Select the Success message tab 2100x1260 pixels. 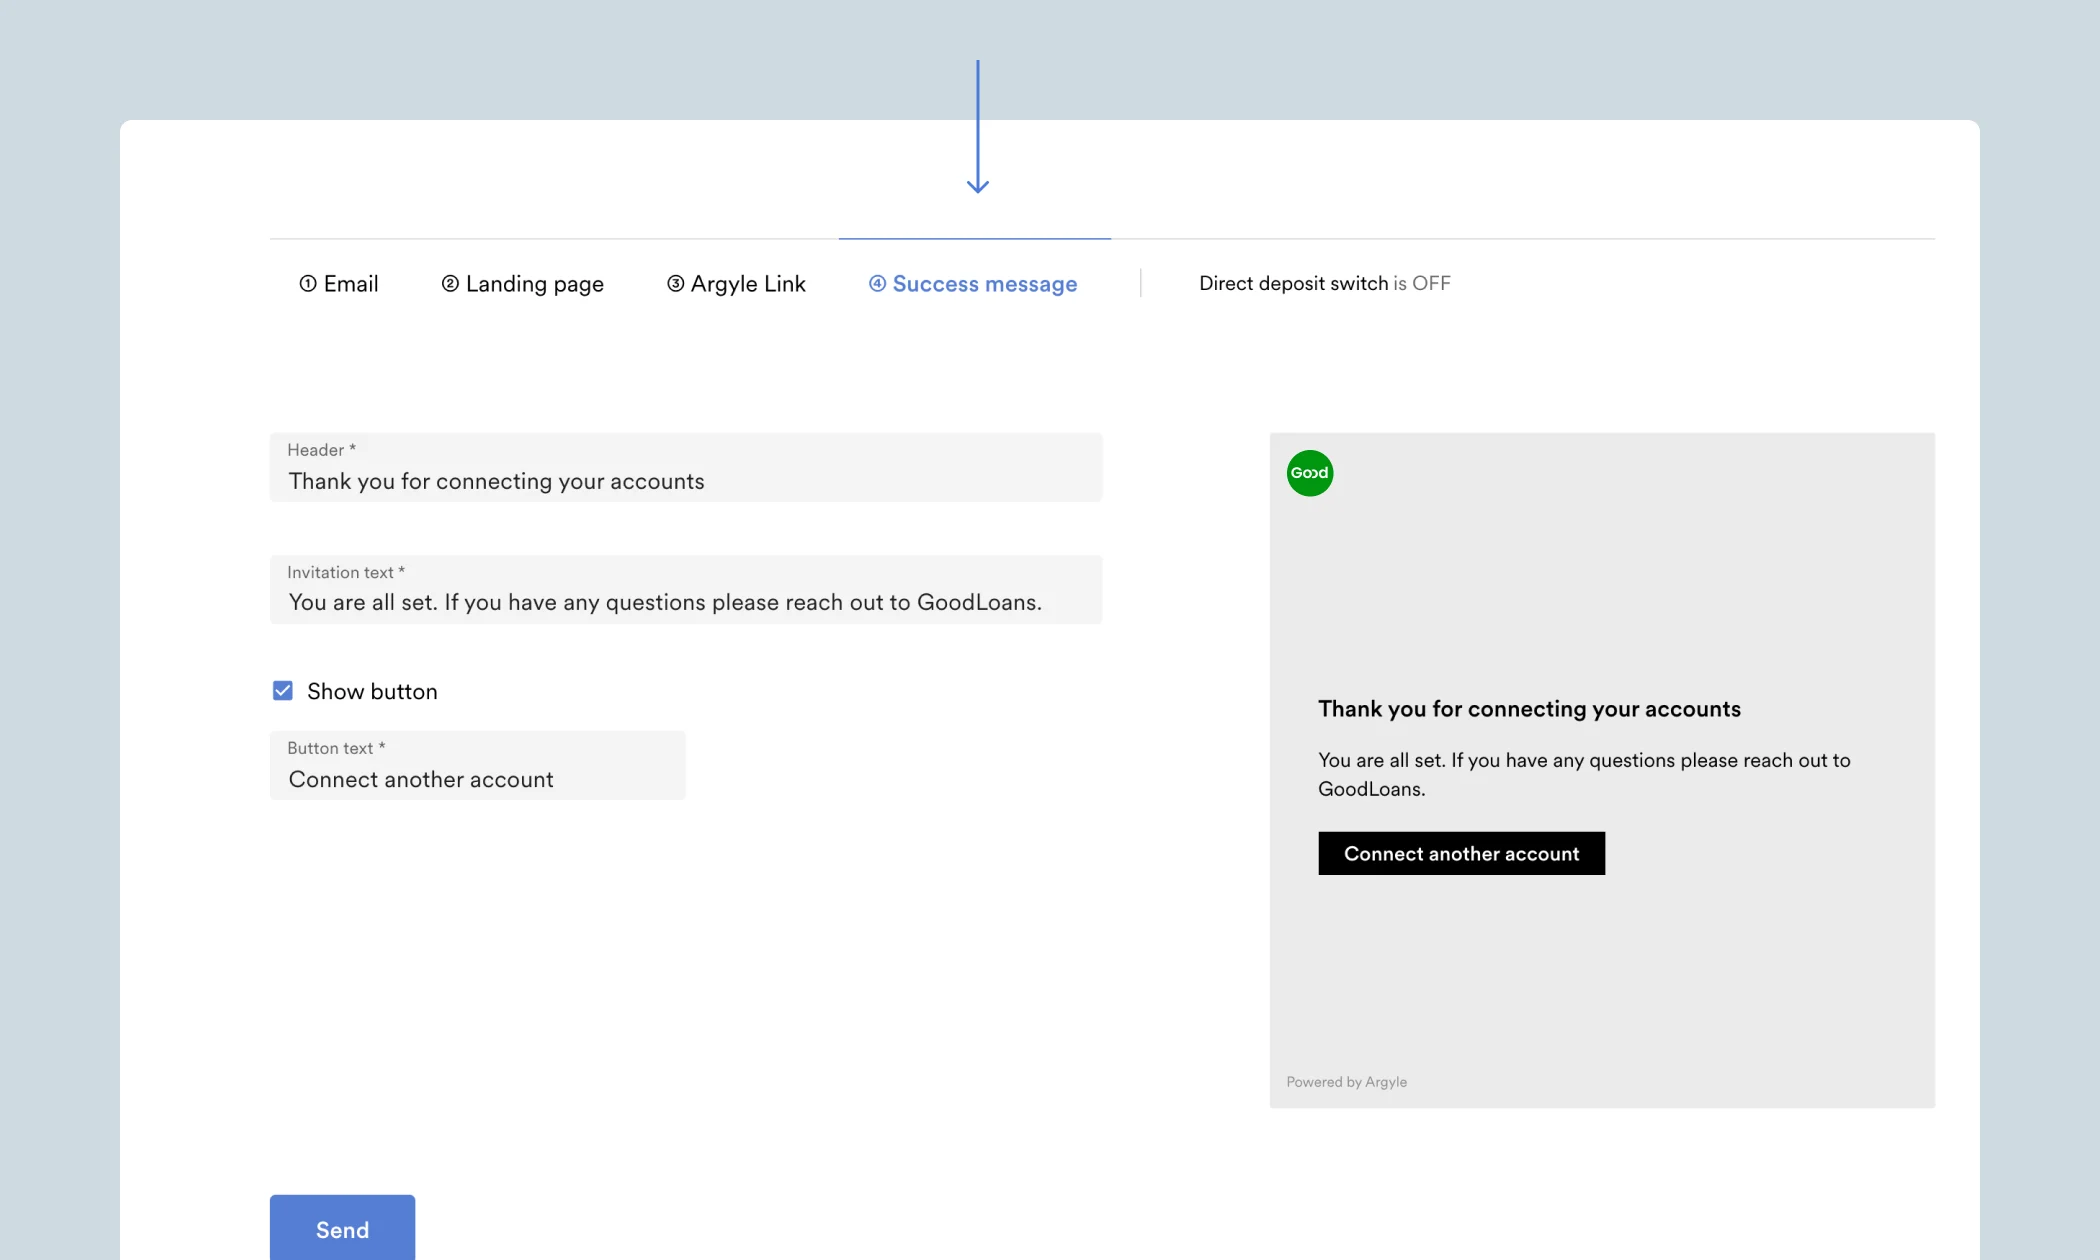(x=973, y=284)
